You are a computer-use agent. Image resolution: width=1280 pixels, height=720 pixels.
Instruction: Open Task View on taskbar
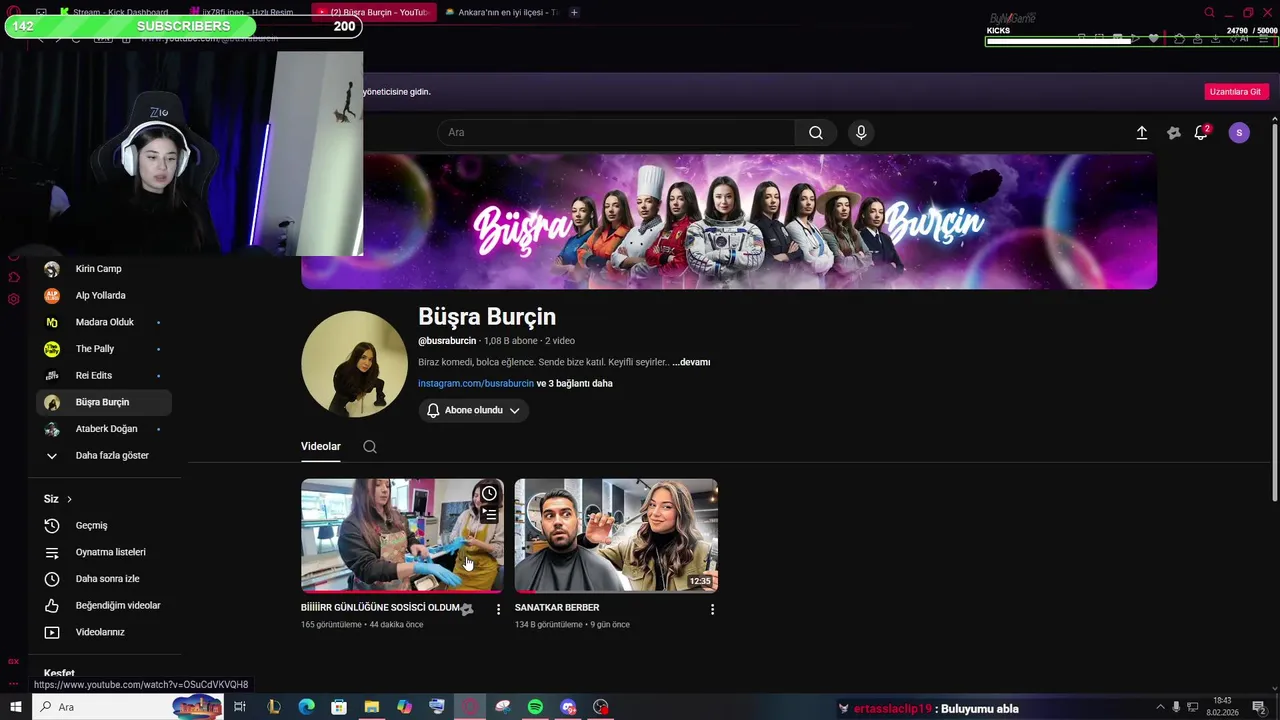pyautogui.click(x=240, y=707)
